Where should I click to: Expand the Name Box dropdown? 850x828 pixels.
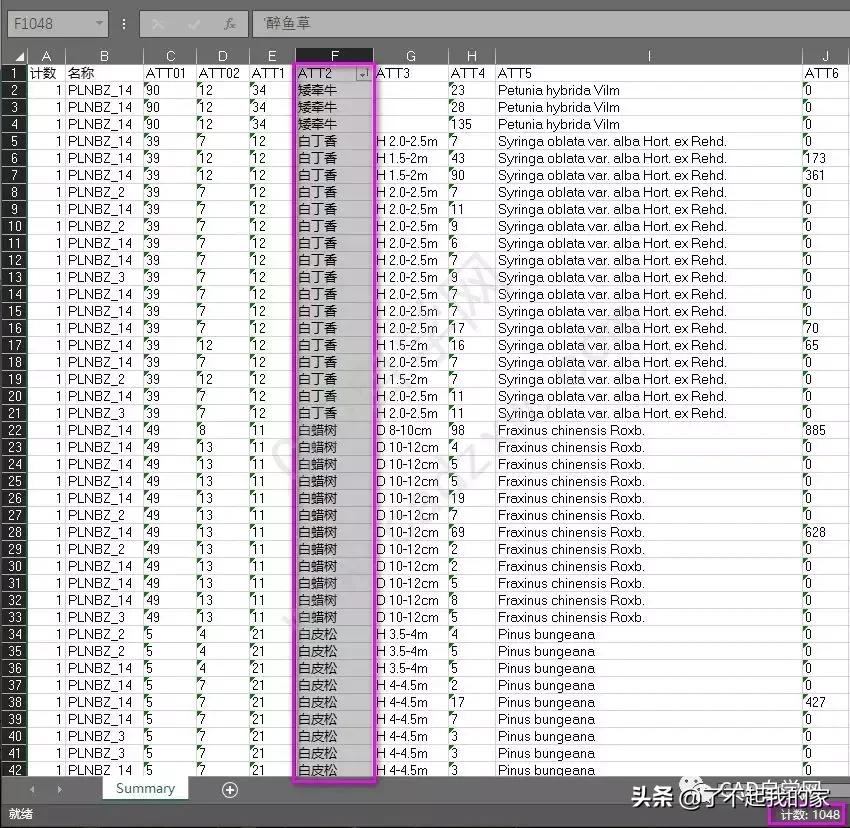coord(98,23)
